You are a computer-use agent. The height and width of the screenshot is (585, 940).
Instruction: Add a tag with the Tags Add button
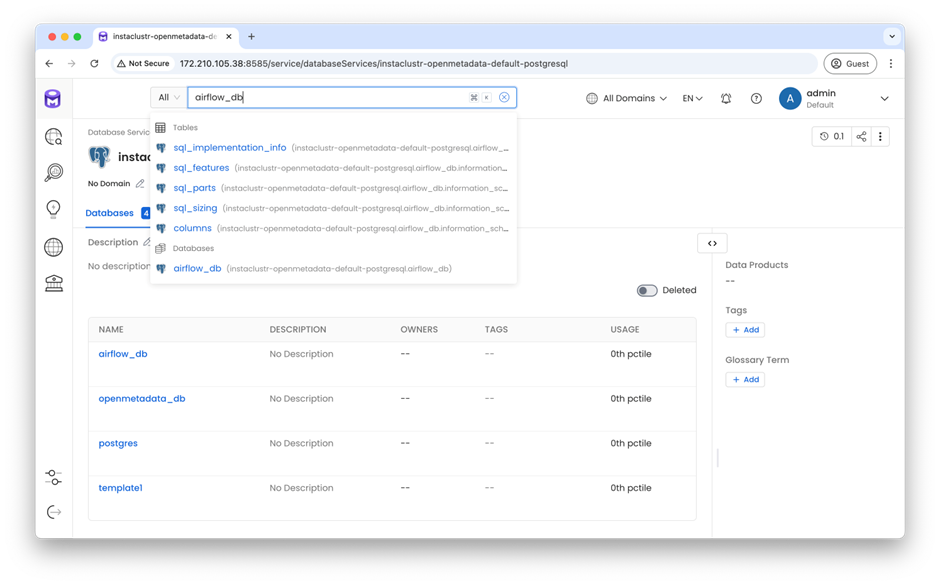coord(745,330)
